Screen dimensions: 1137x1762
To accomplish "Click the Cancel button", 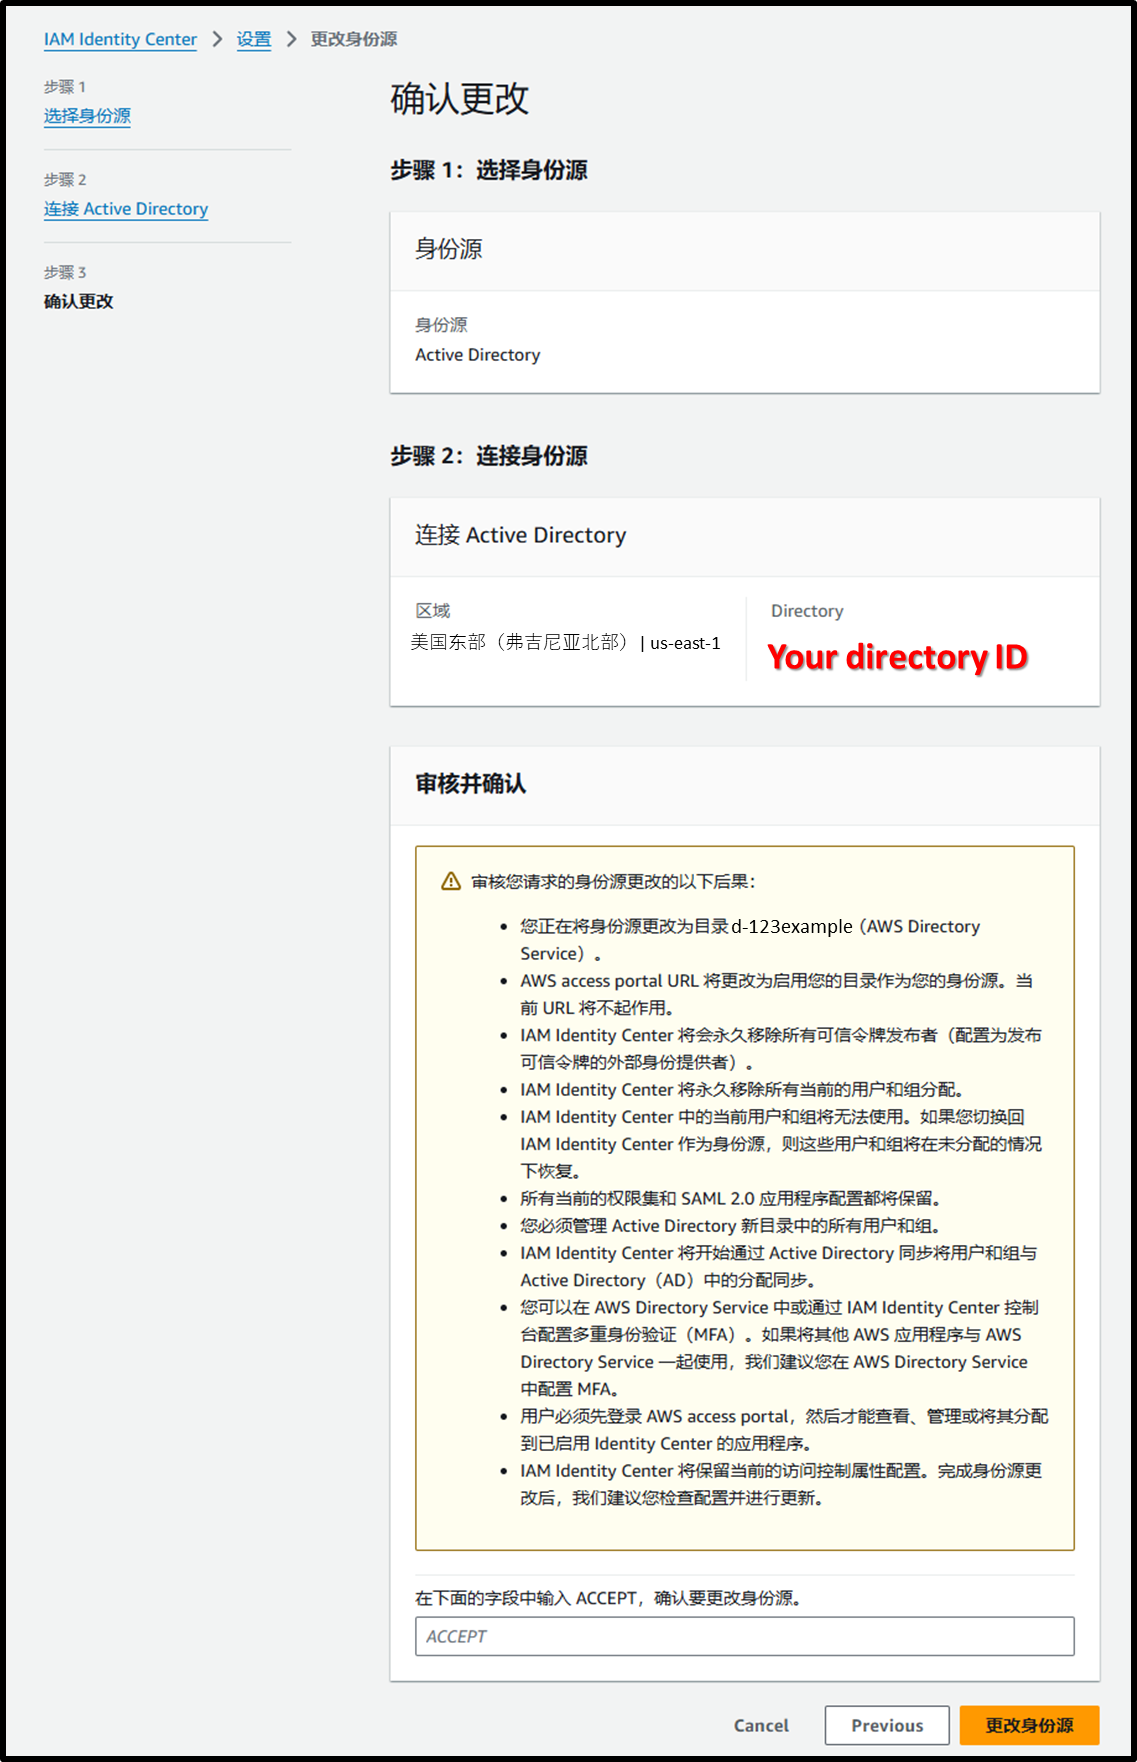I will pos(761,1725).
